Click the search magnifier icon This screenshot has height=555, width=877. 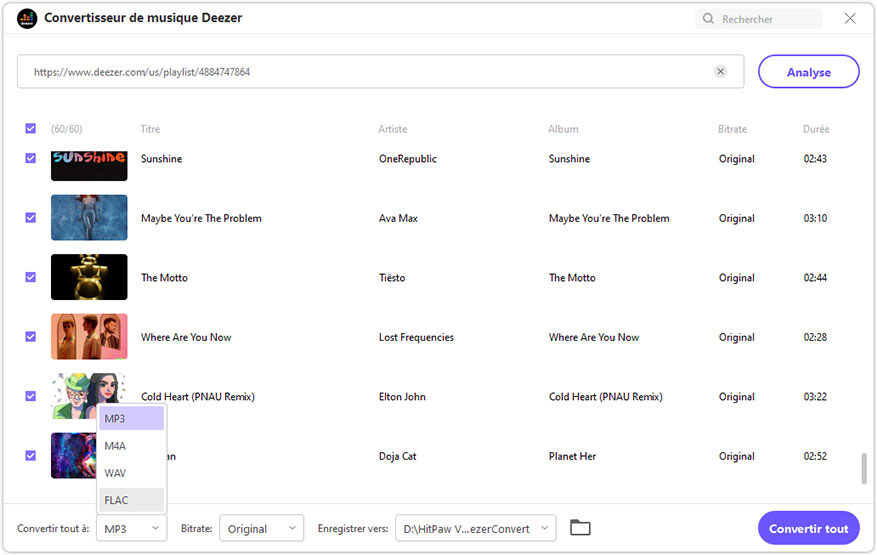[x=708, y=19]
